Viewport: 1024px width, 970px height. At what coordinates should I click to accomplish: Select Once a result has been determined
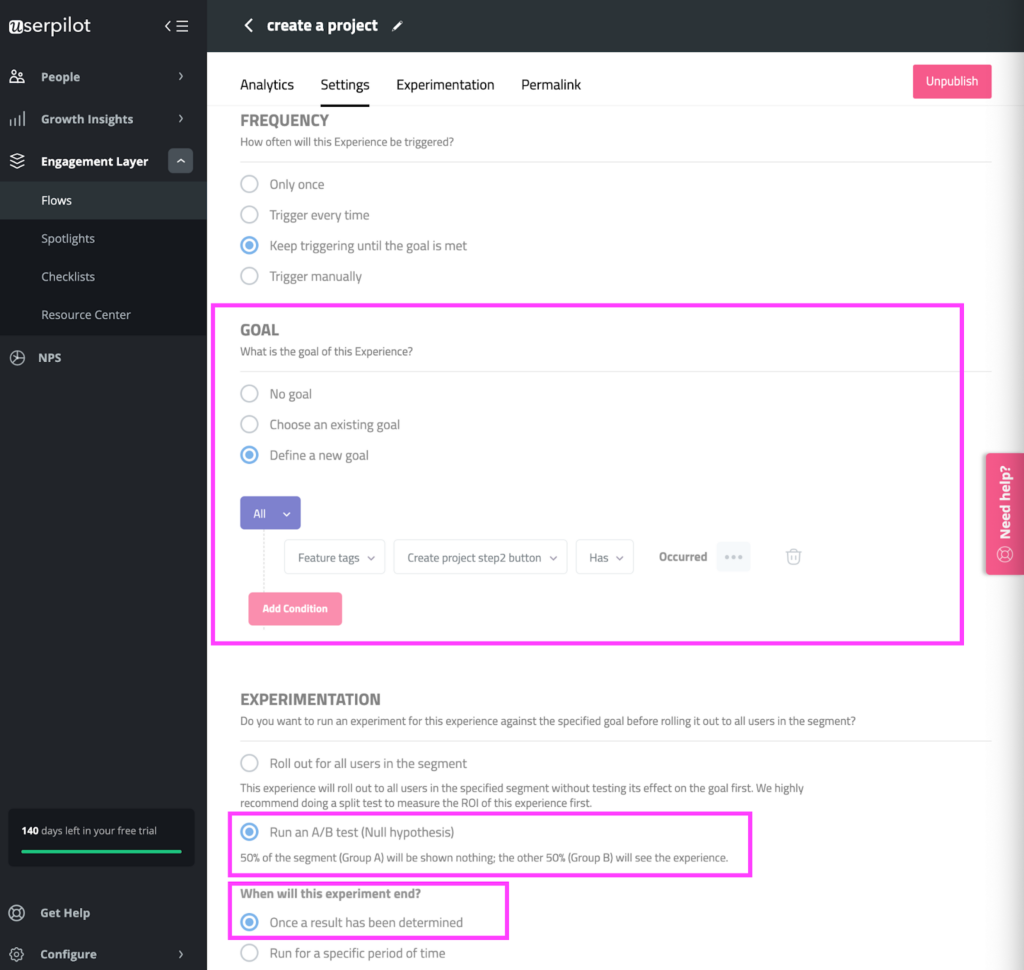pyautogui.click(x=249, y=922)
